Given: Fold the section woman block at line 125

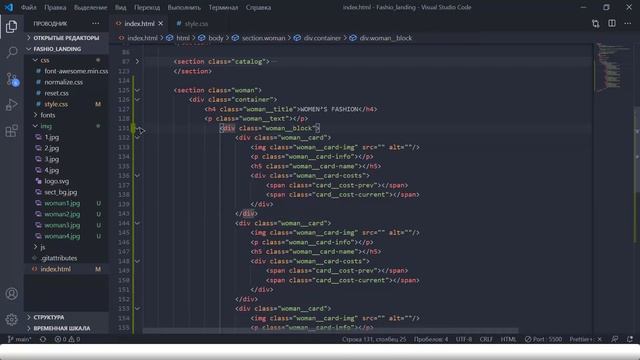Looking at the screenshot, I should (x=138, y=90).
